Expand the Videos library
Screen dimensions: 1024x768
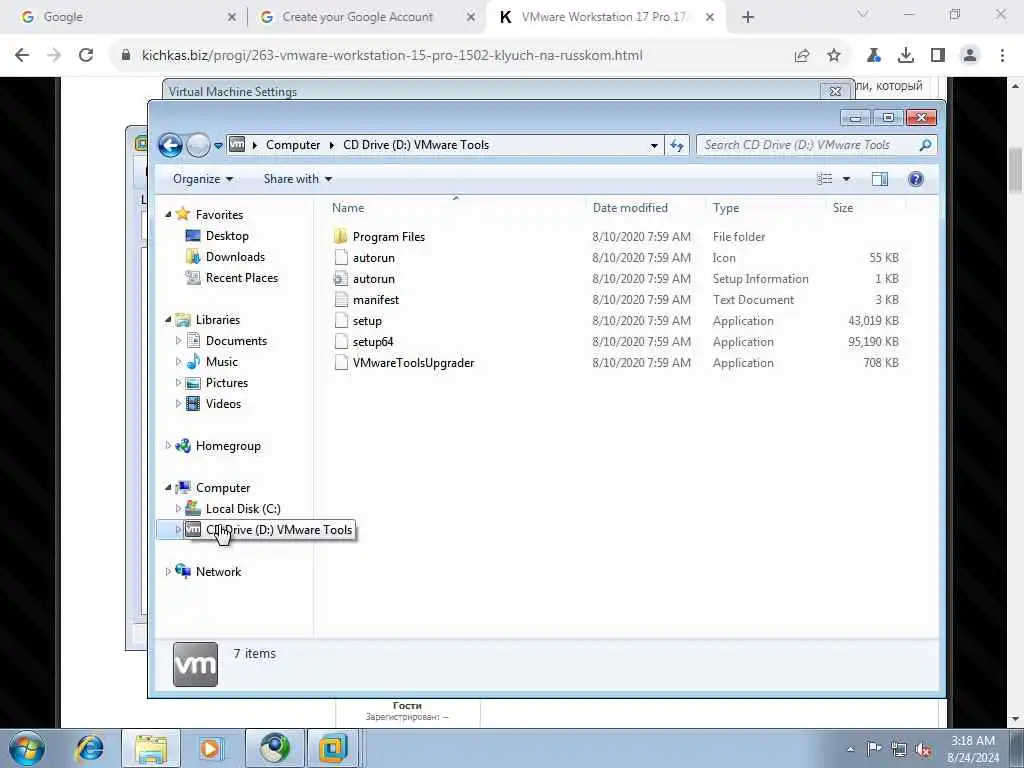tap(178, 404)
